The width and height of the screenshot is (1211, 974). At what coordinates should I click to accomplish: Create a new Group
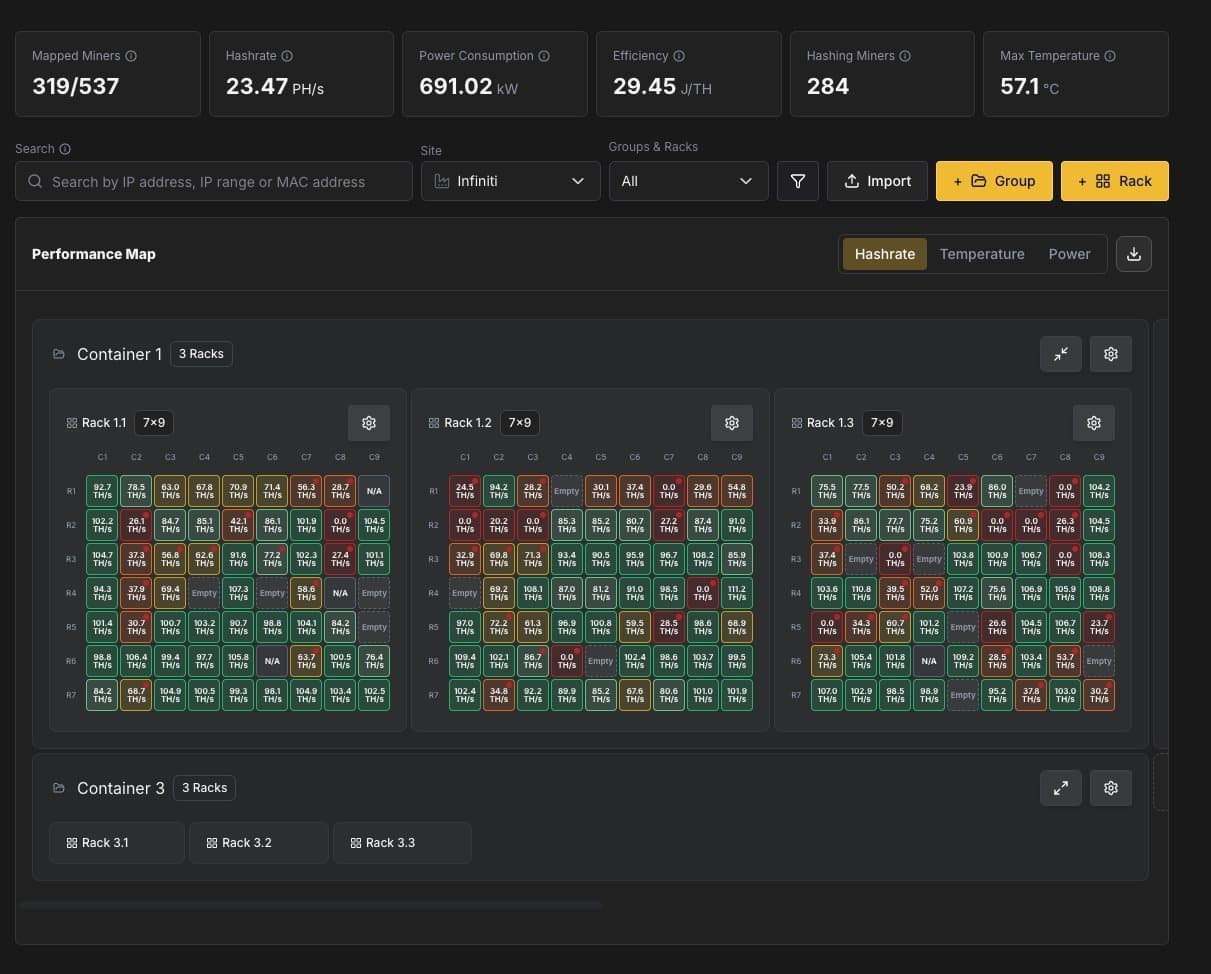point(994,181)
